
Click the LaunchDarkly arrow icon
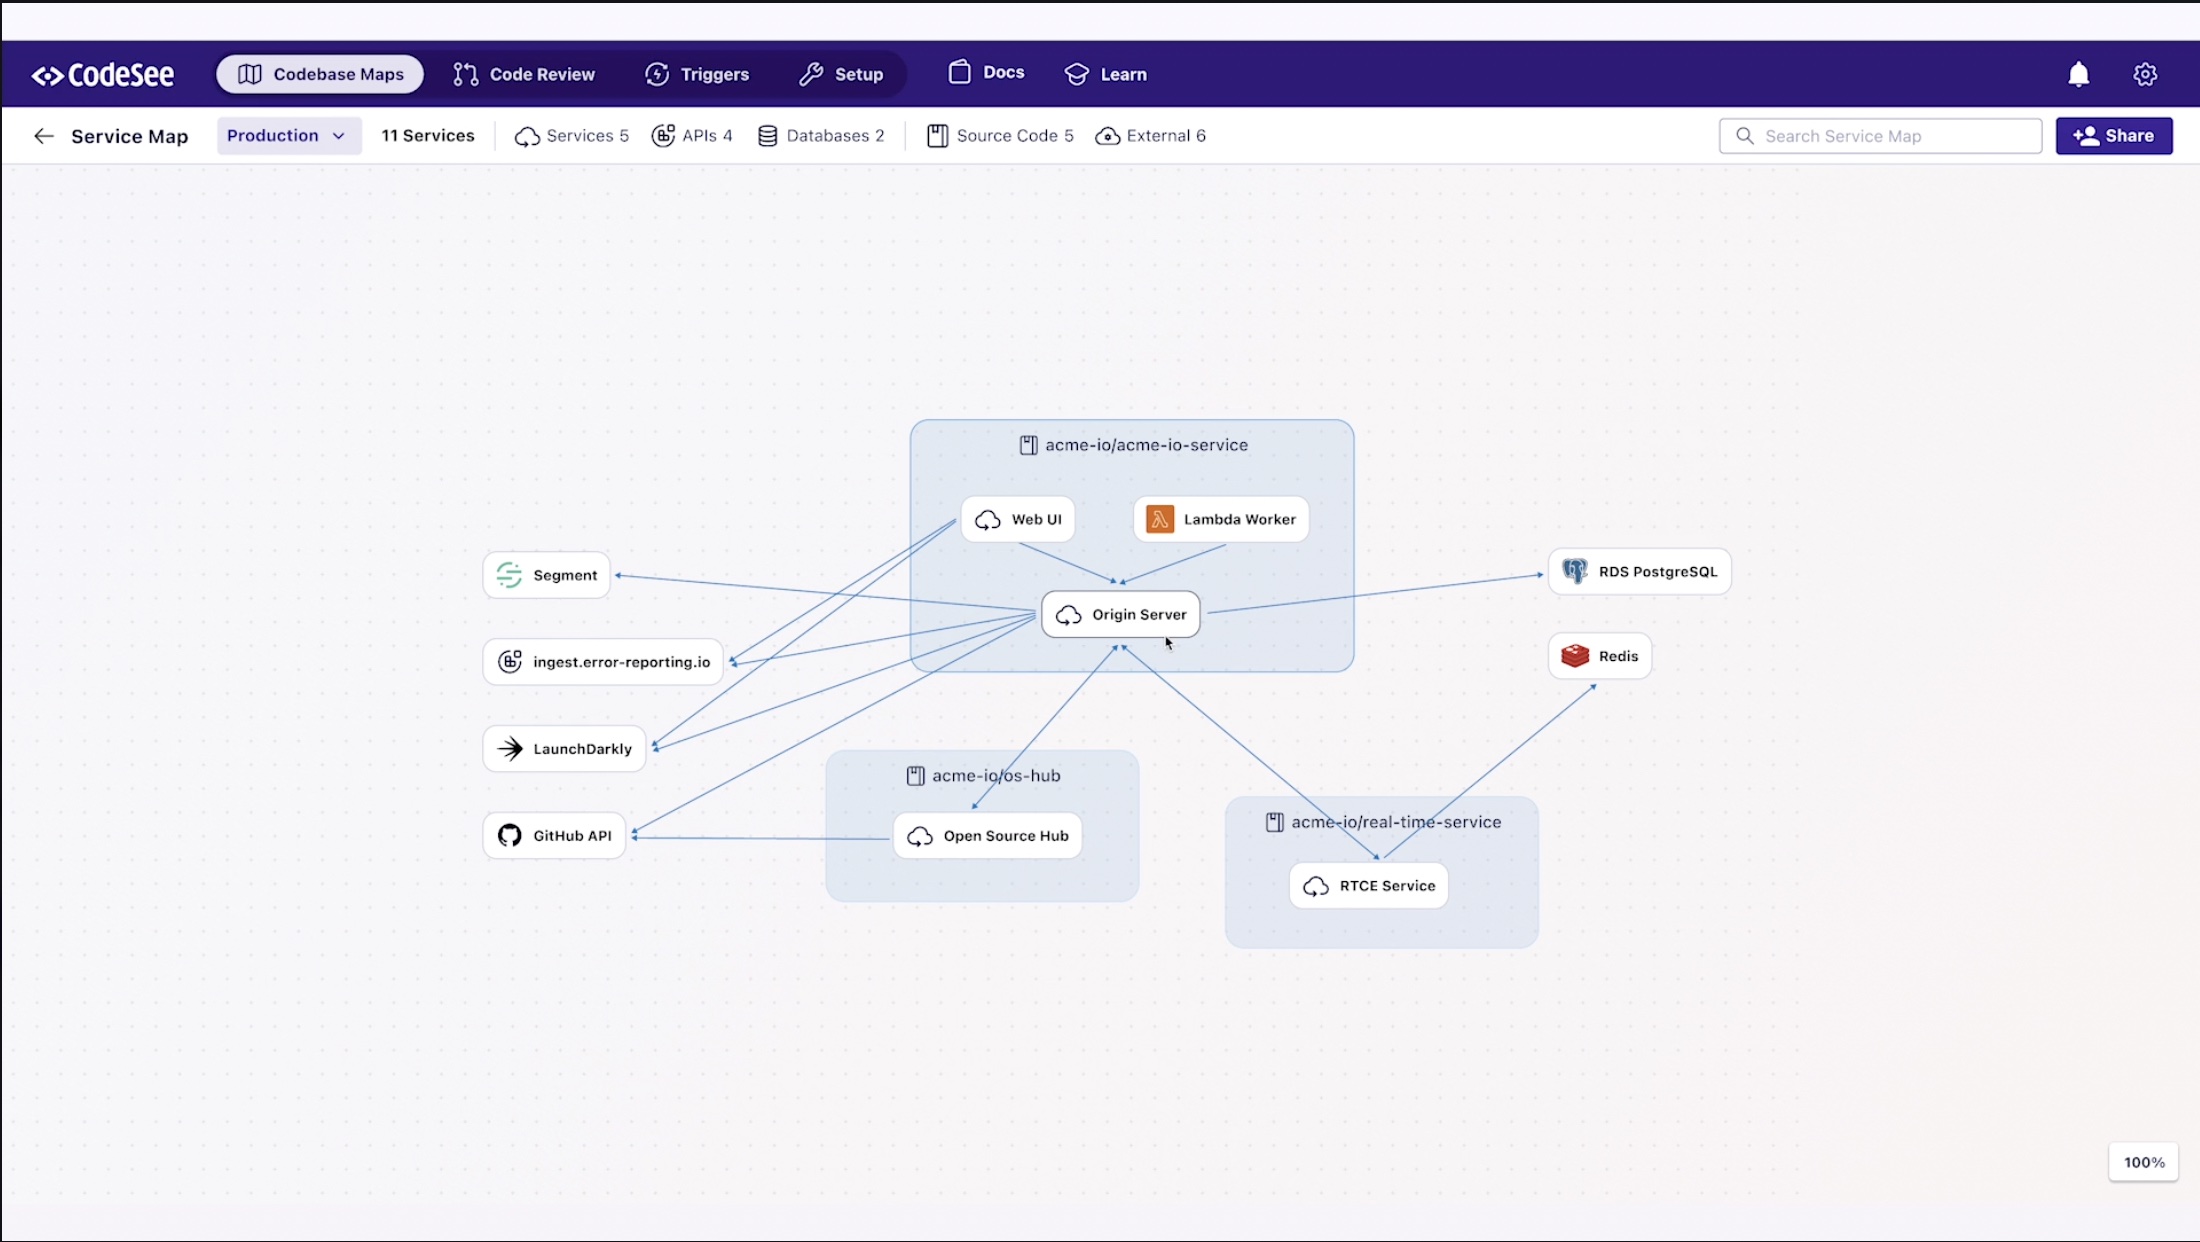(x=510, y=748)
